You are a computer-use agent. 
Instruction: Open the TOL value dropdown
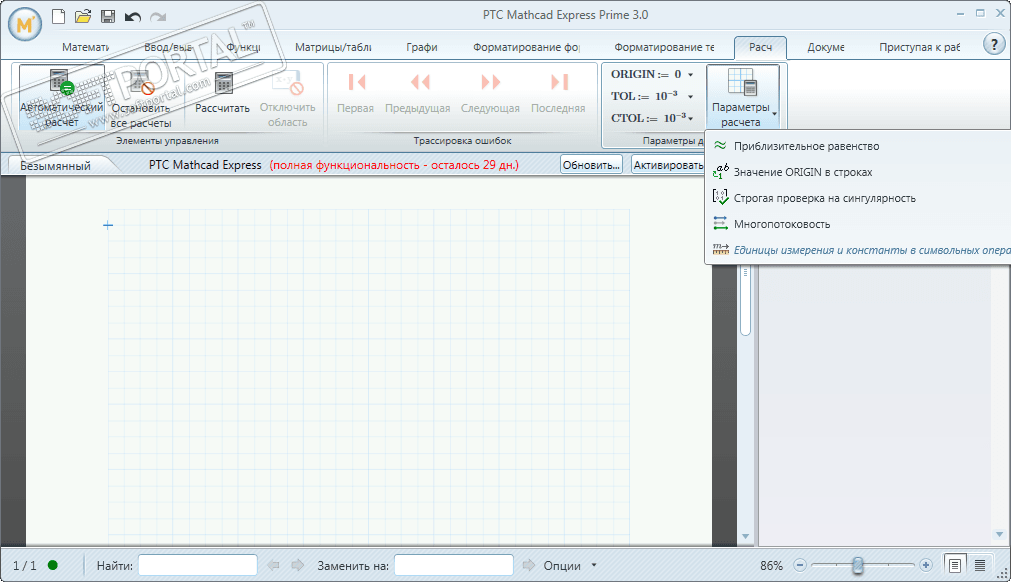pyautogui.click(x=690, y=97)
